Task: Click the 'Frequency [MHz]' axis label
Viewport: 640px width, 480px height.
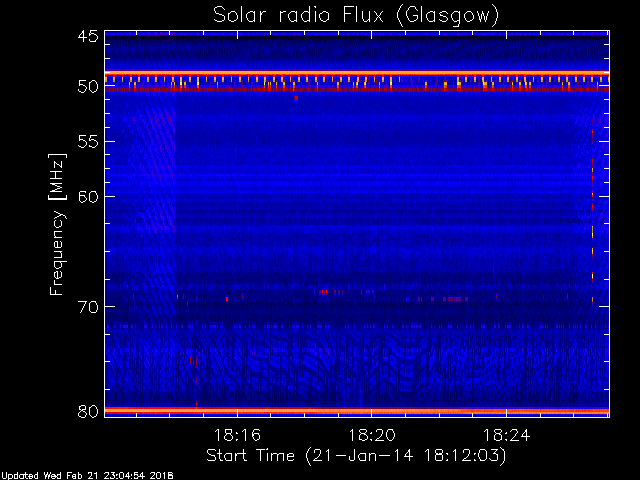Action: (x=57, y=224)
